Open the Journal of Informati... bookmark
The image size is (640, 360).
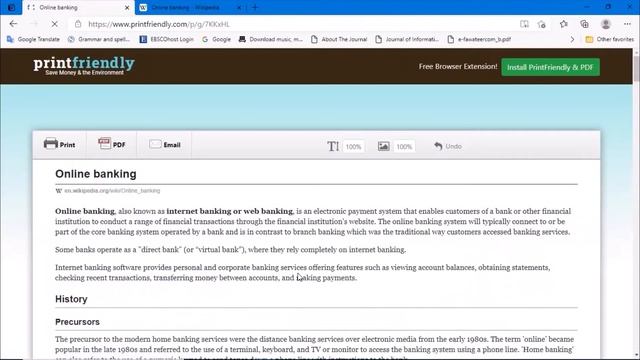407,39
